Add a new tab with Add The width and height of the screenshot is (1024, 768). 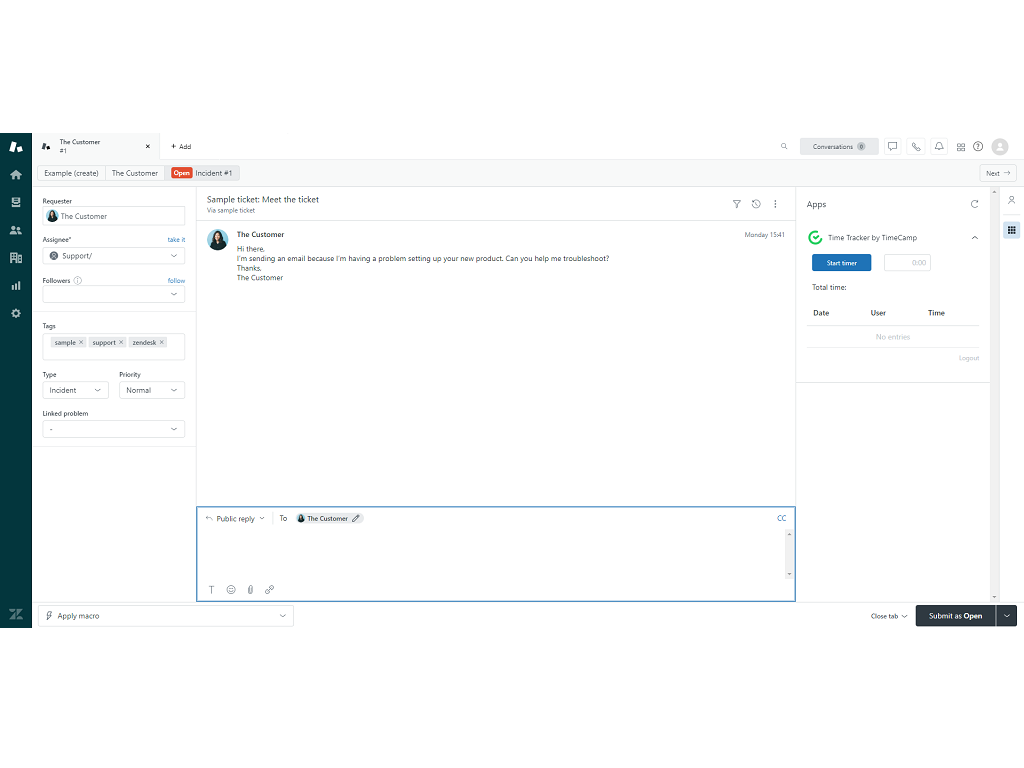tap(181, 146)
